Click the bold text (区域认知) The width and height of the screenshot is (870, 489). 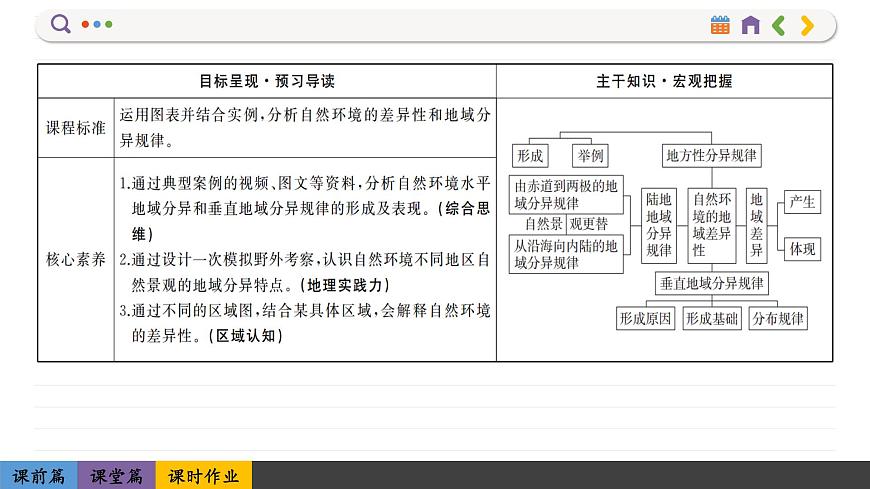[x=246, y=336]
